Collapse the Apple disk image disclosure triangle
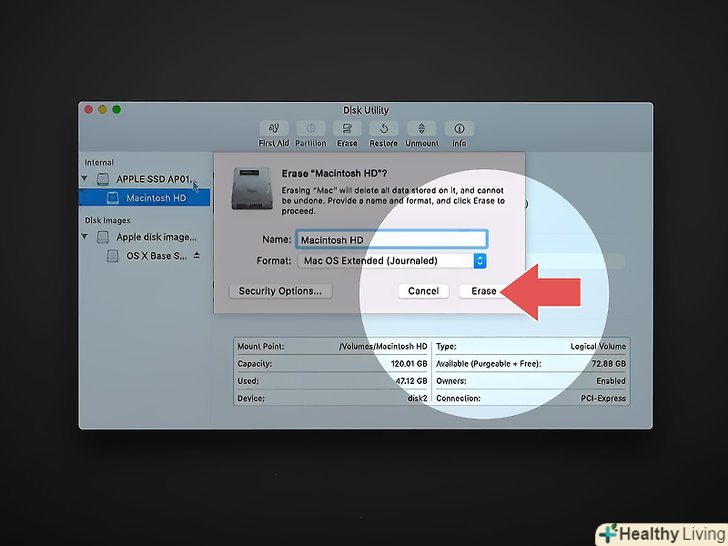The image size is (728, 546). click(x=84, y=236)
